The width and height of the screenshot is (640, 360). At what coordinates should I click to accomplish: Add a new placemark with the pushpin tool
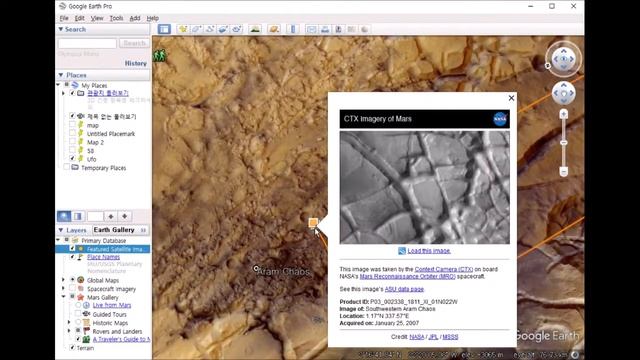click(182, 29)
